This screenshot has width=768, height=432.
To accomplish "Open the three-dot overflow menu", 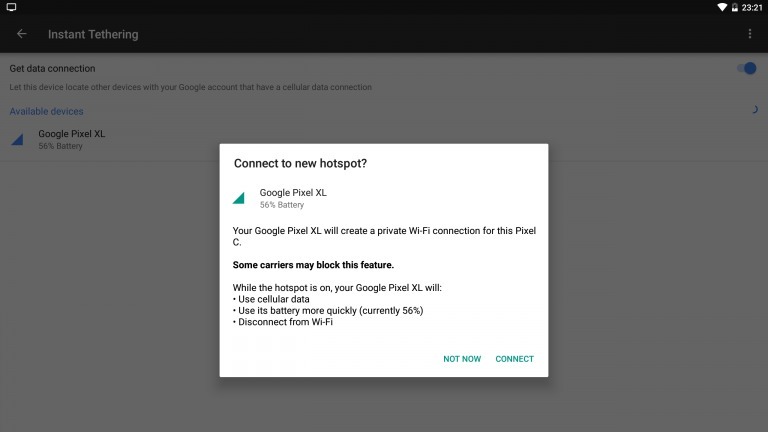I will click(x=750, y=34).
